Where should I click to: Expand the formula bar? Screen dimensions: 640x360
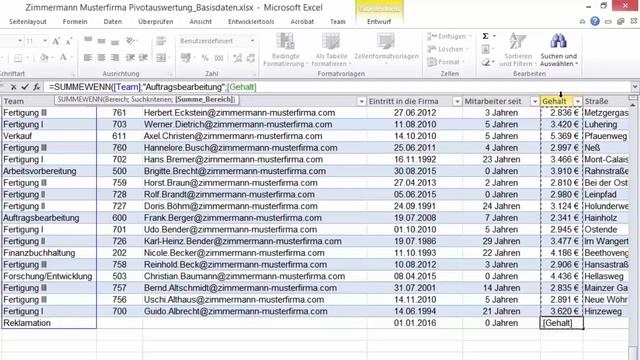click(x=635, y=87)
